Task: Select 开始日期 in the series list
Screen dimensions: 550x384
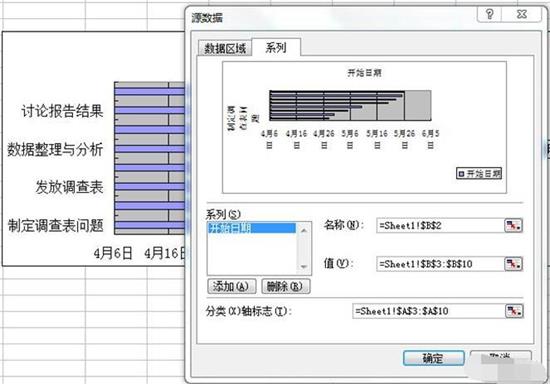Action: (251, 228)
